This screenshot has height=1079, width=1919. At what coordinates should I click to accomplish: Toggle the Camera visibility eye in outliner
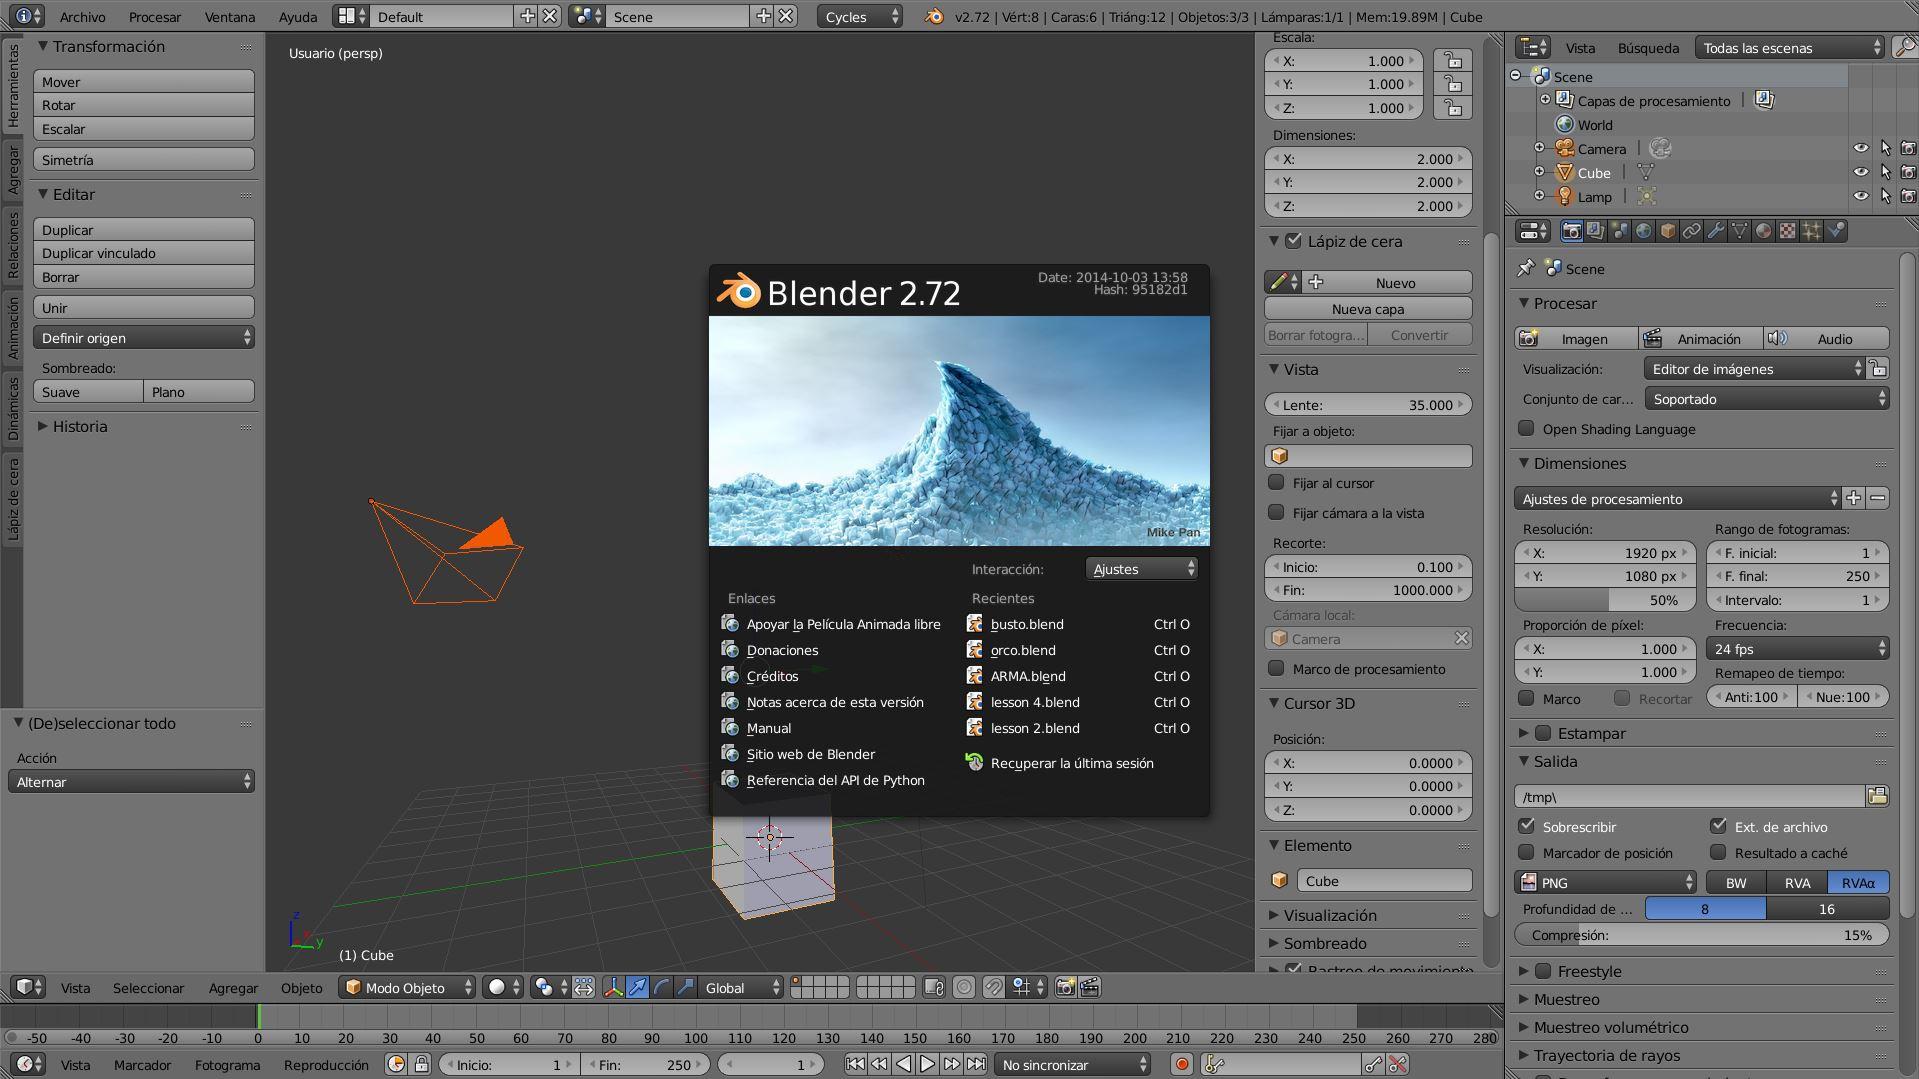click(1860, 148)
